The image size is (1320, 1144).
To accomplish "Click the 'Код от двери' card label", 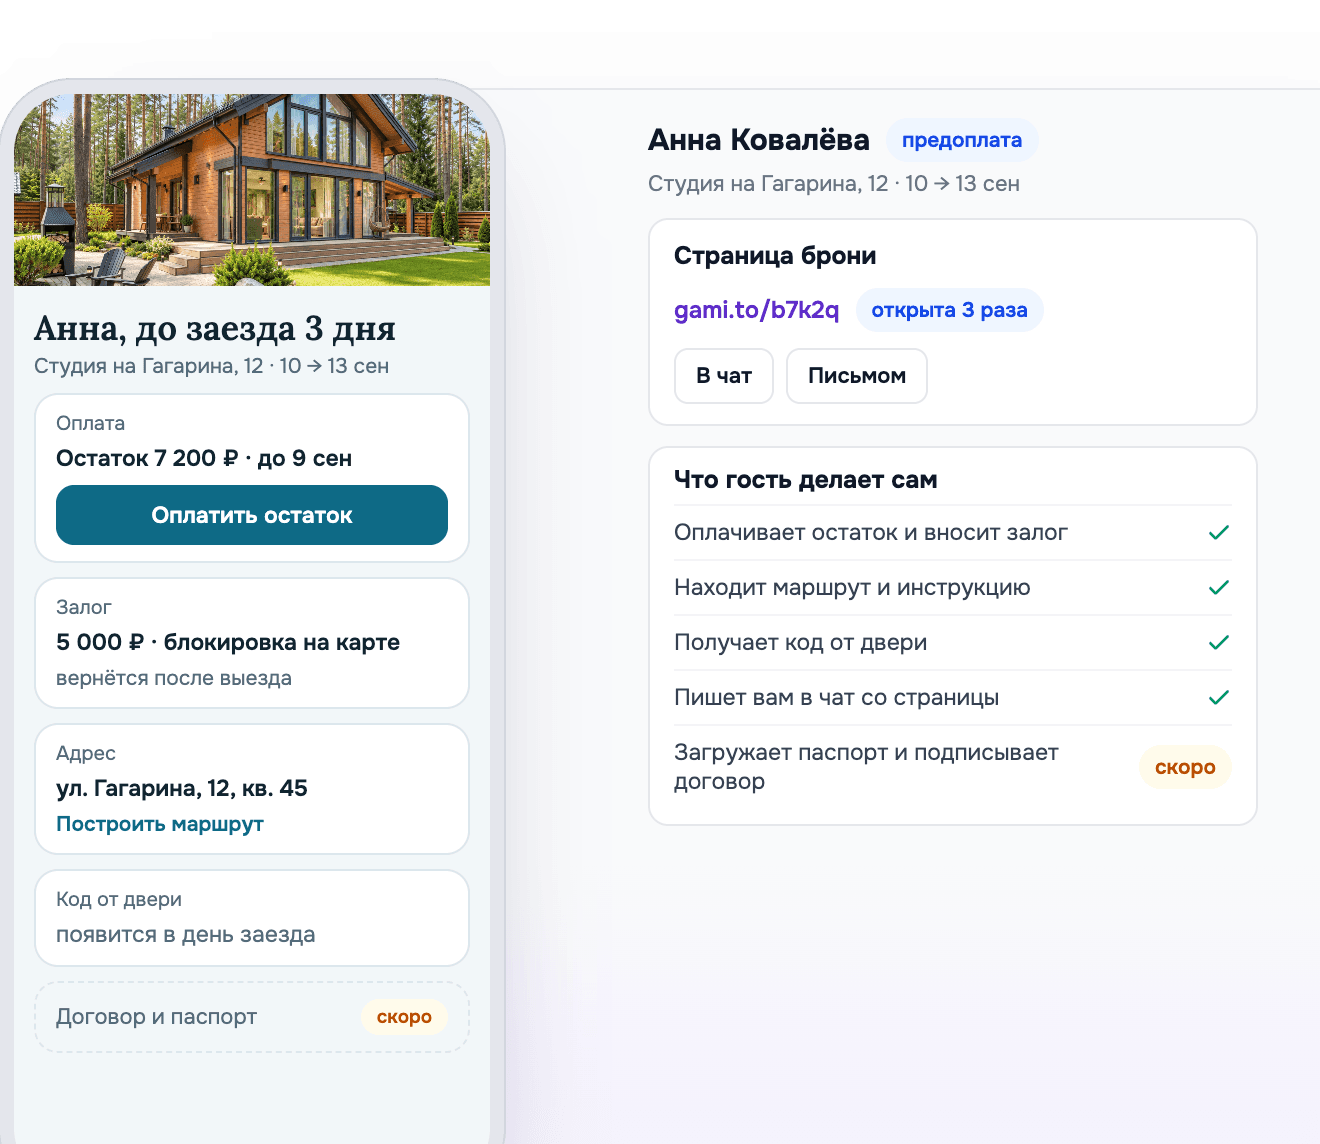I will pos(119,899).
